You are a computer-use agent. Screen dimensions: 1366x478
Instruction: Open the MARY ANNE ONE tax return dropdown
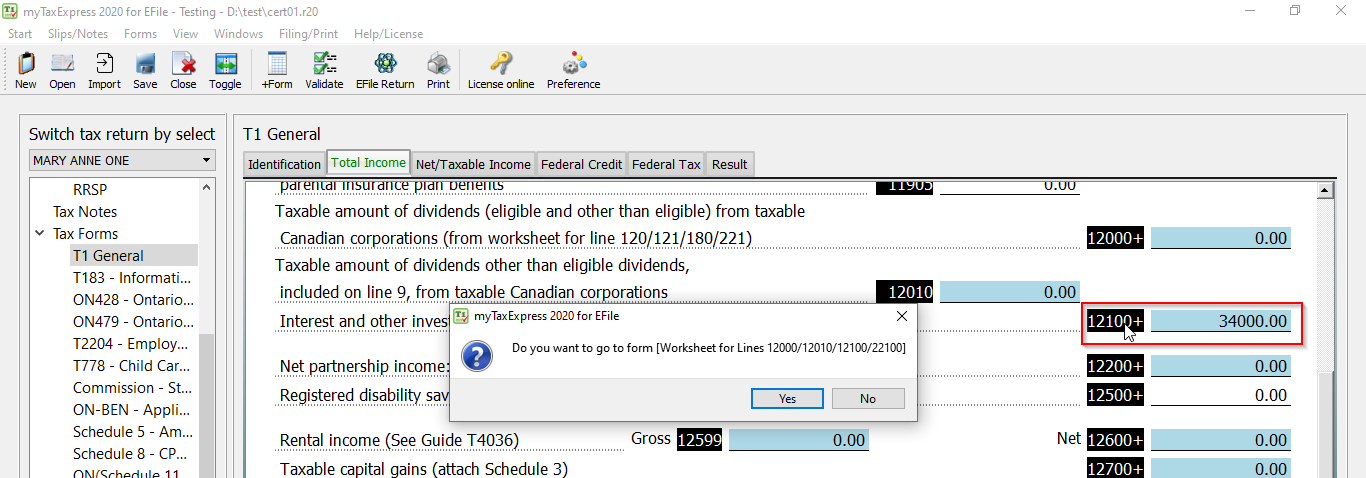pyautogui.click(x=122, y=160)
